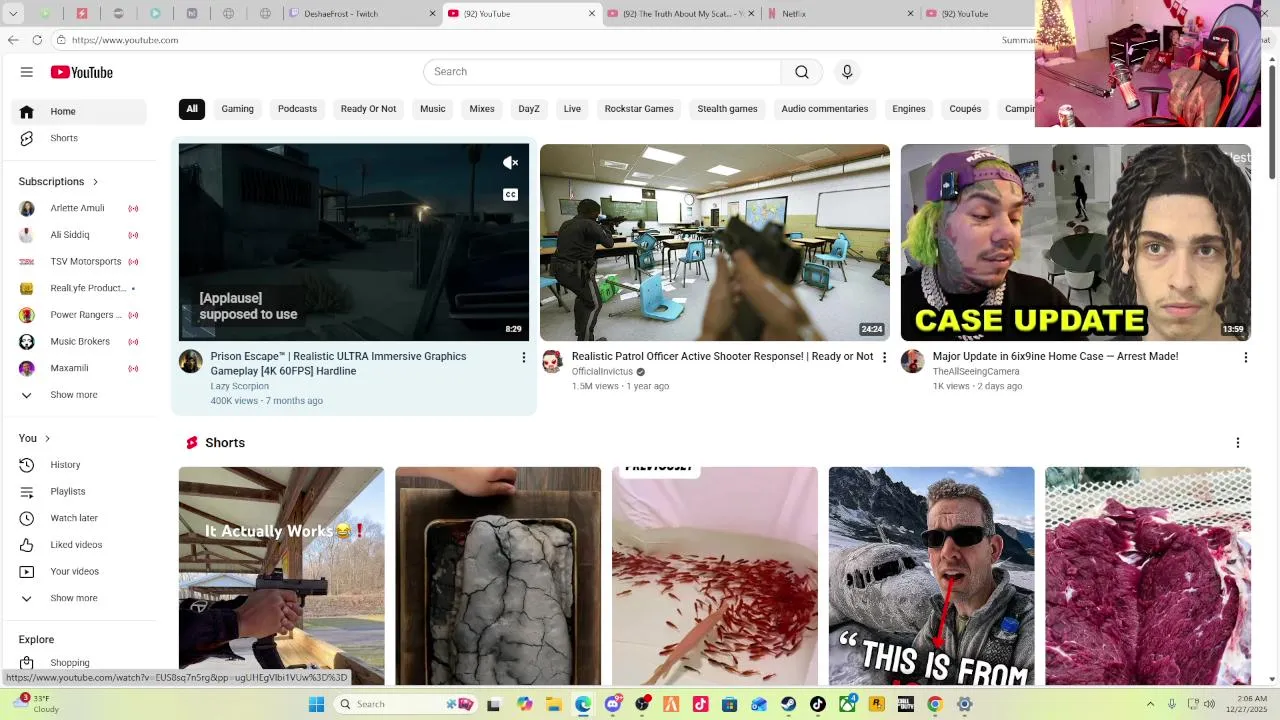The width and height of the screenshot is (1280, 720).
Task: Open the It Actually Works short
Action: (x=281, y=576)
